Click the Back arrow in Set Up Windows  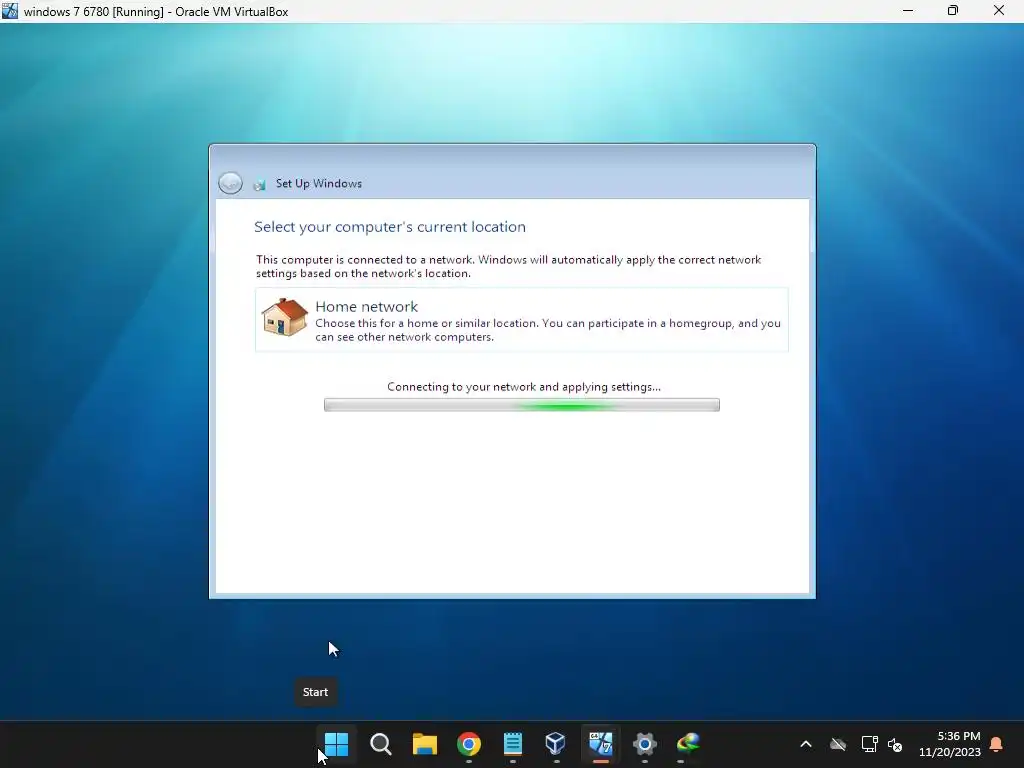coord(231,184)
